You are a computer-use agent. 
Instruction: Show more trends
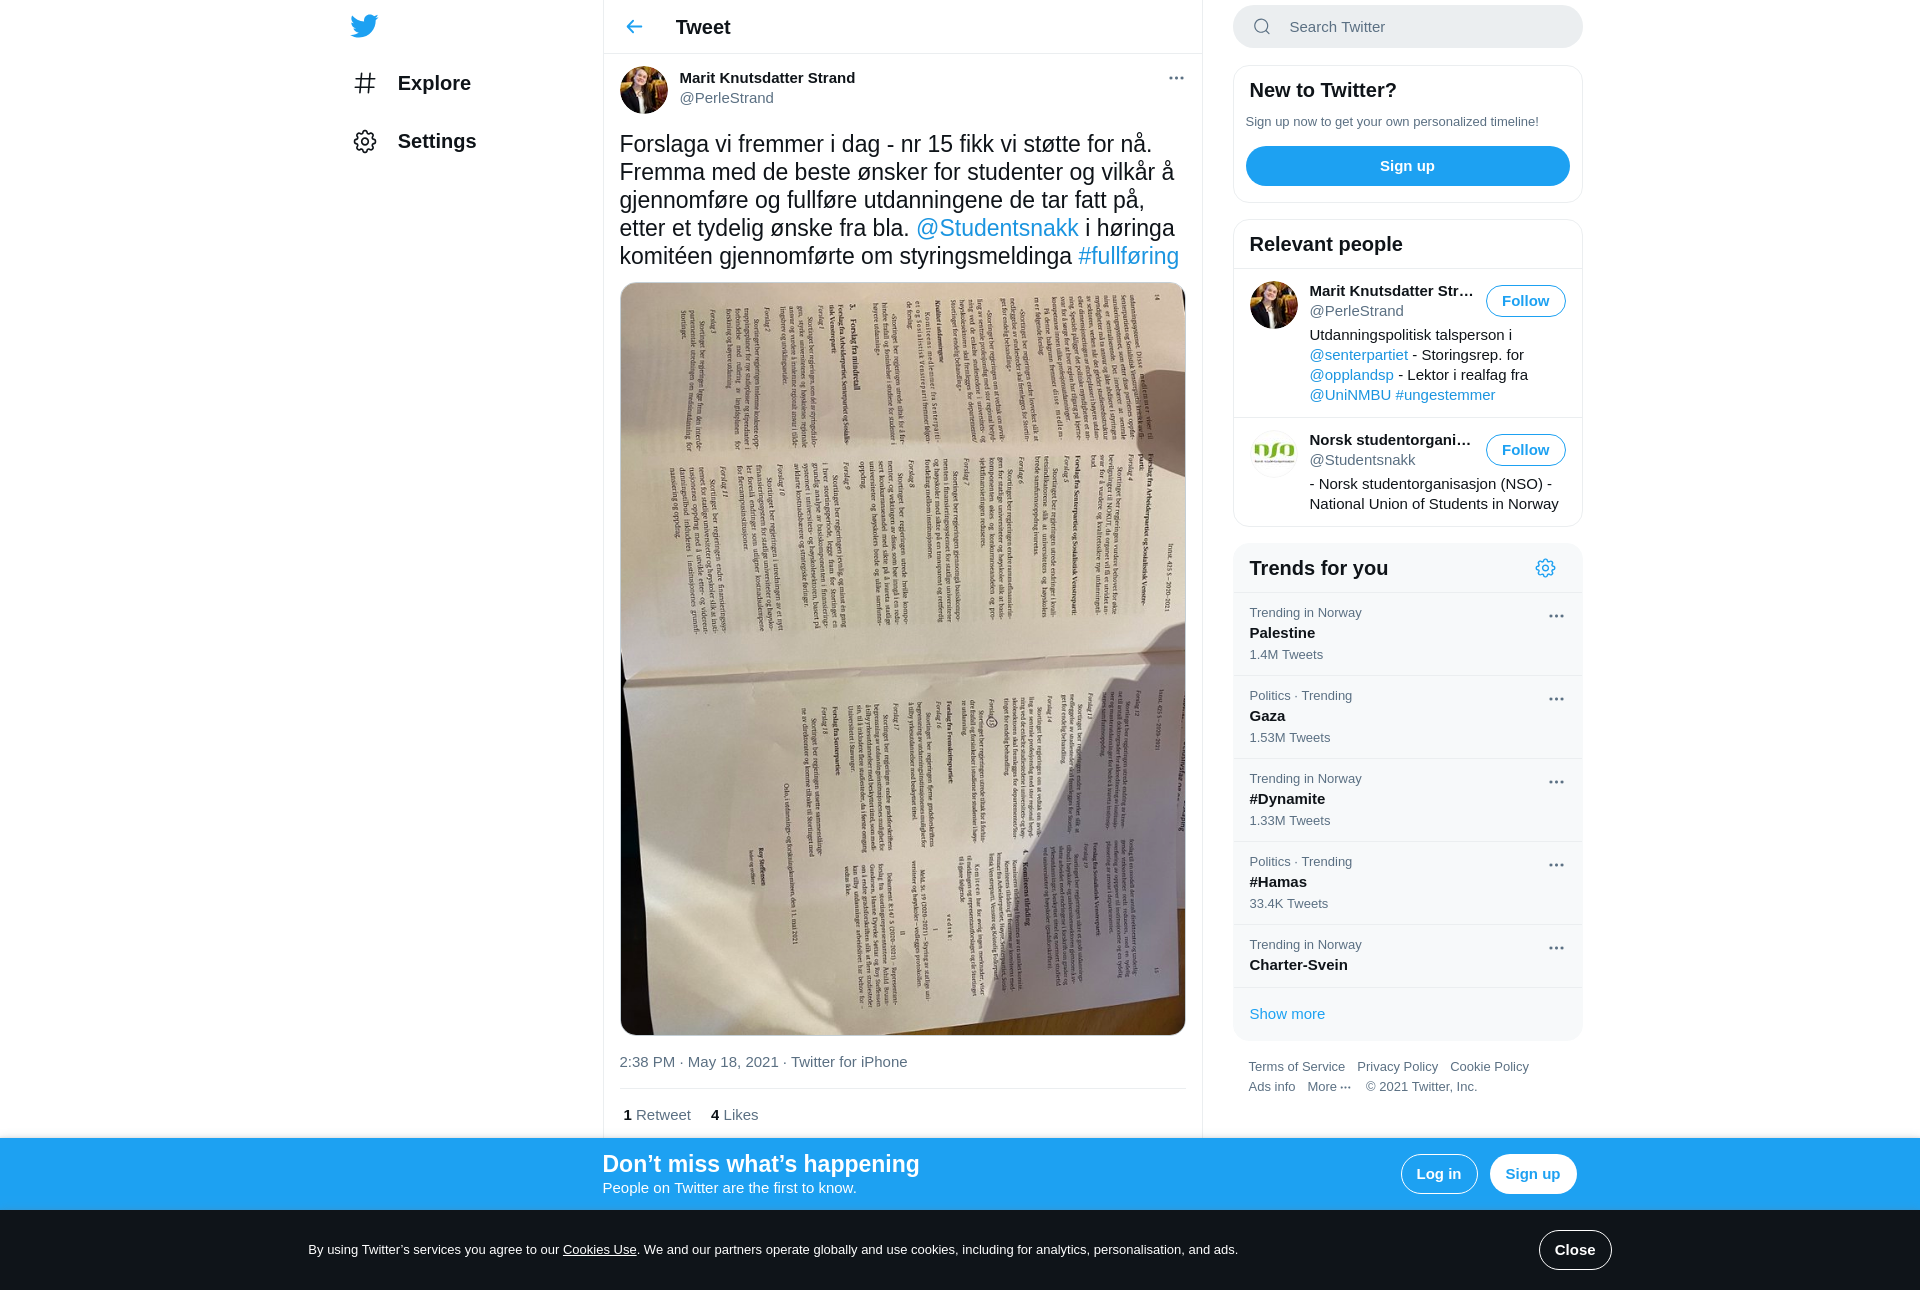1287,1014
